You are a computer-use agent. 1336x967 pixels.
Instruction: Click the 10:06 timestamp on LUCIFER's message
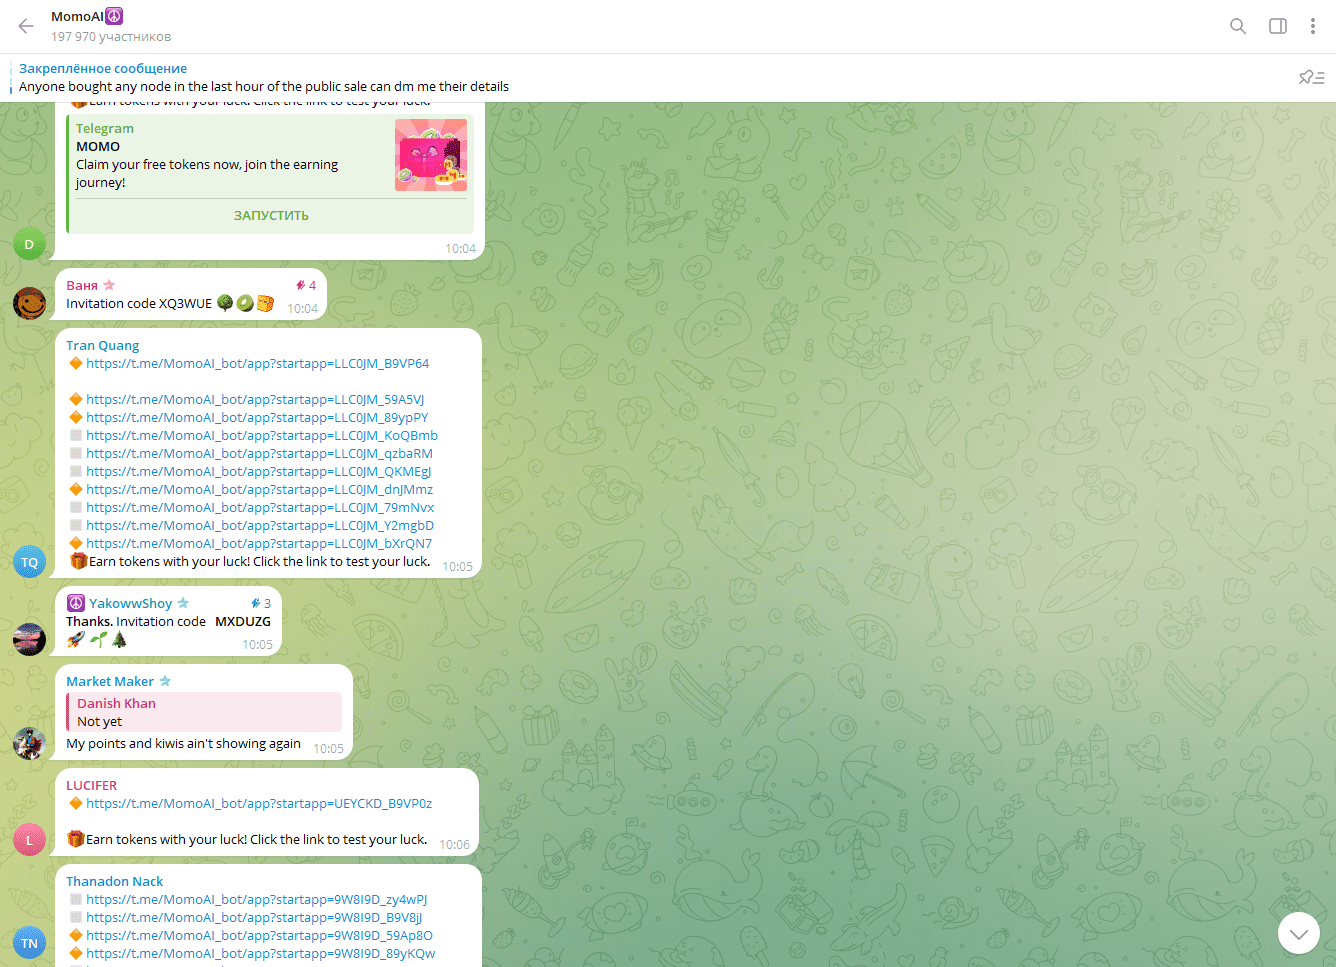click(454, 844)
